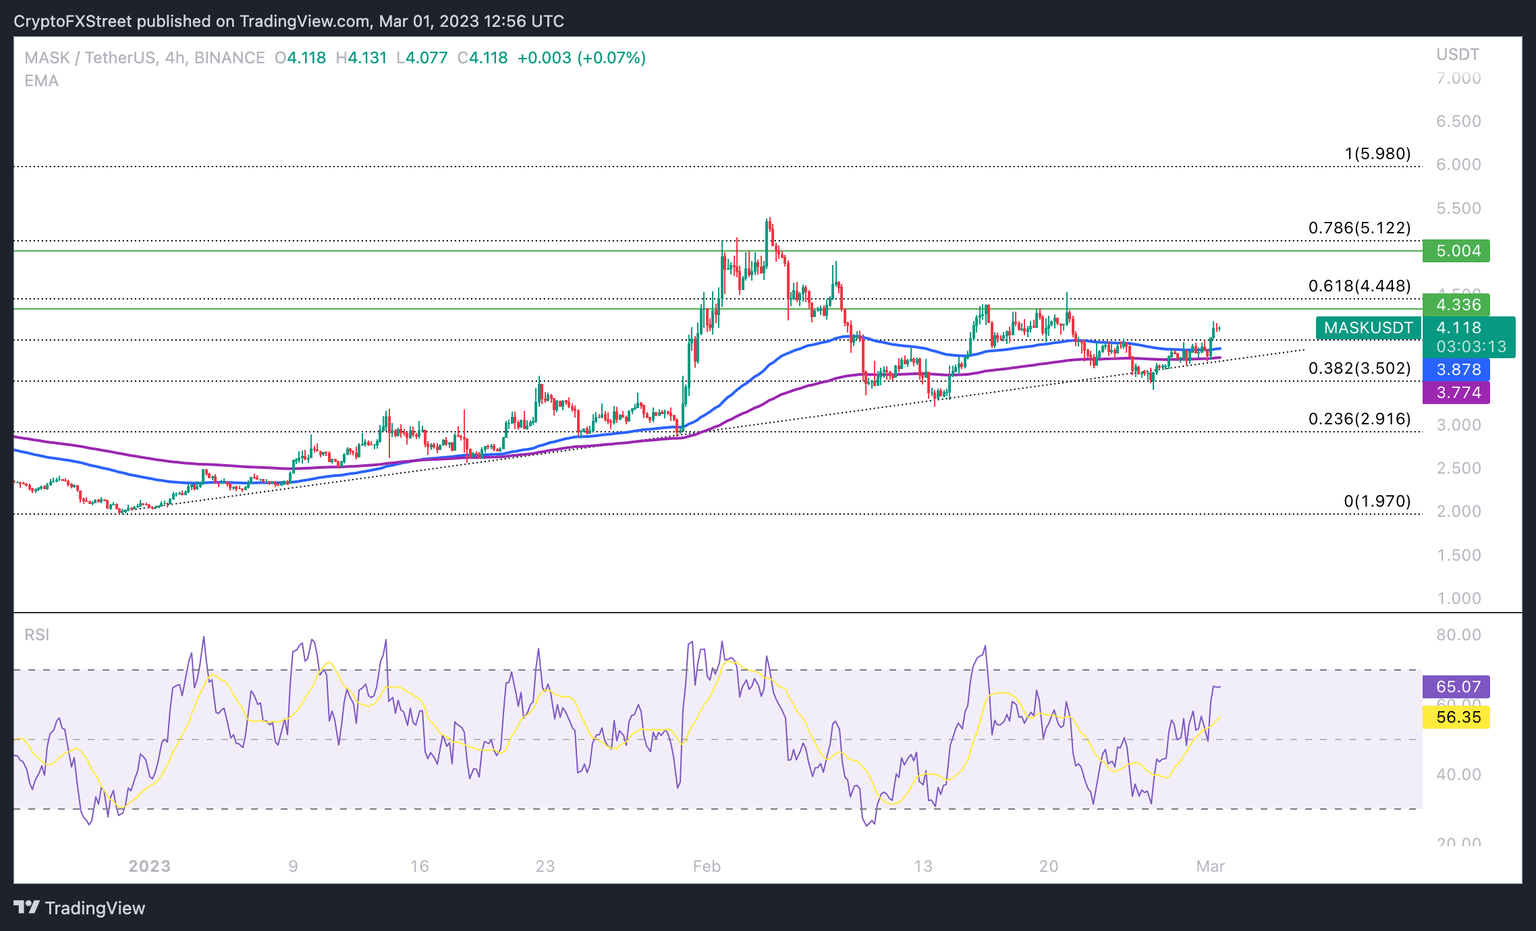The height and width of the screenshot is (931, 1536).
Task: Select the 2023 label on the time axis
Action: click(x=149, y=866)
